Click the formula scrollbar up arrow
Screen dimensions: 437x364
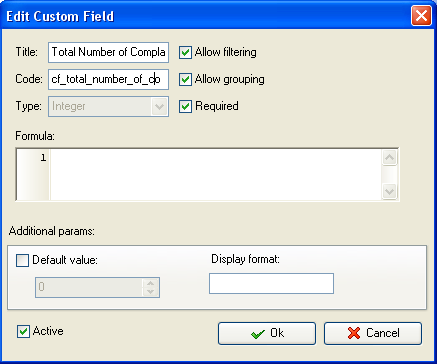coord(389,158)
